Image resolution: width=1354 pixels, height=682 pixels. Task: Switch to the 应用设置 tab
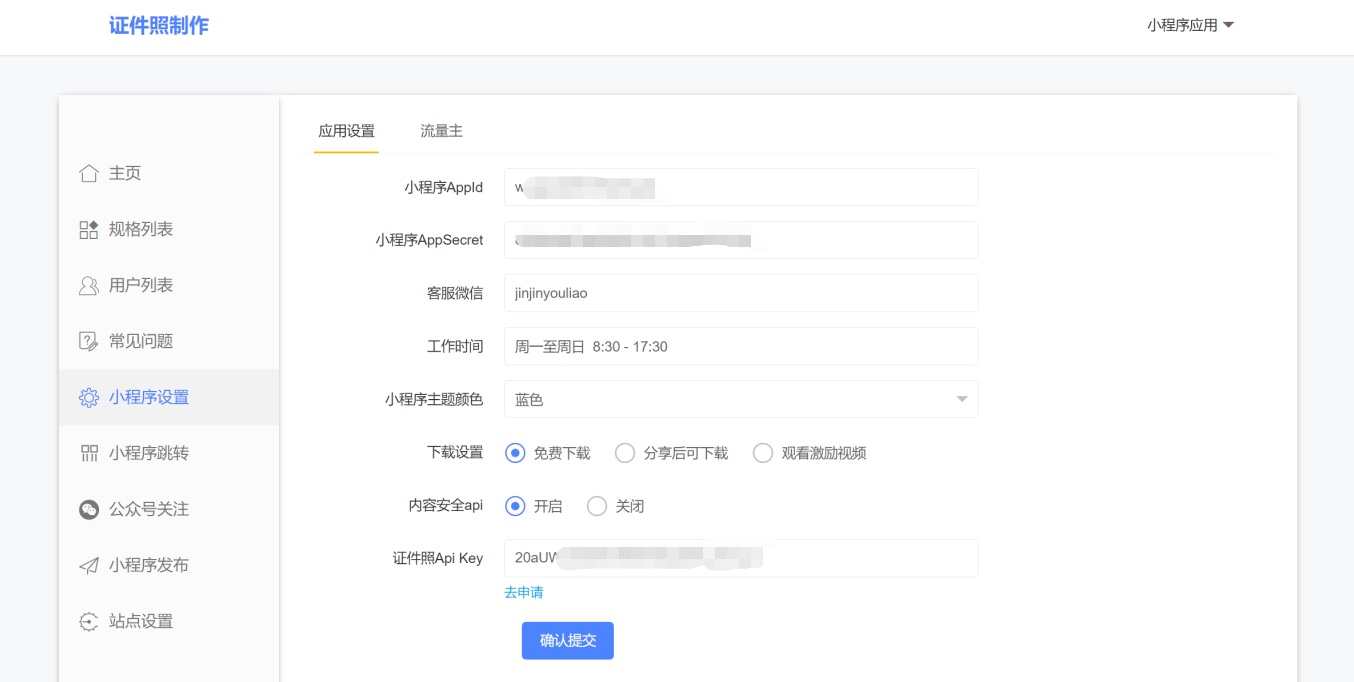(346, 131)
